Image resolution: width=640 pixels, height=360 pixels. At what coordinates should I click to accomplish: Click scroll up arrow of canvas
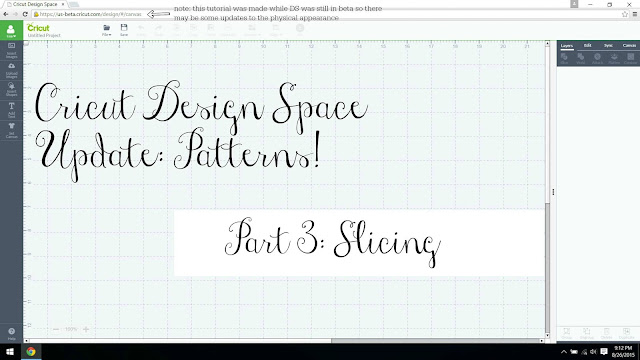point(548,43)
